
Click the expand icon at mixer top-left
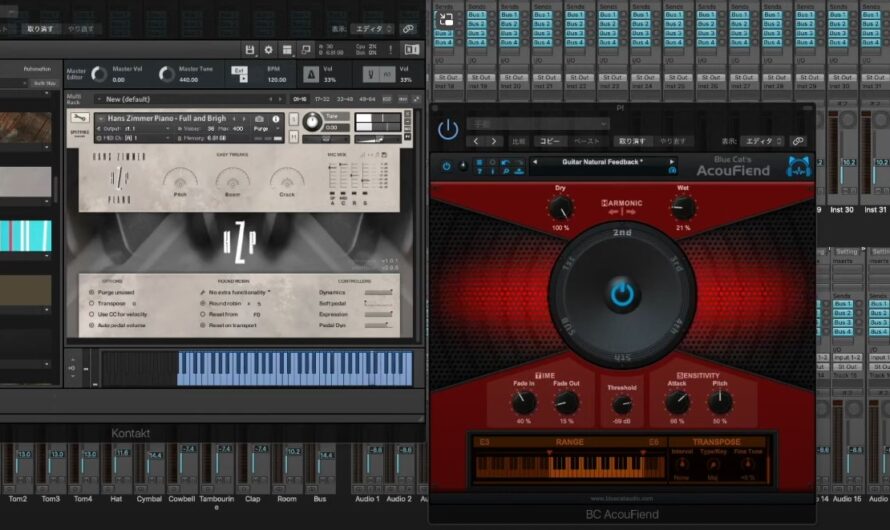[x=447, y=20]
